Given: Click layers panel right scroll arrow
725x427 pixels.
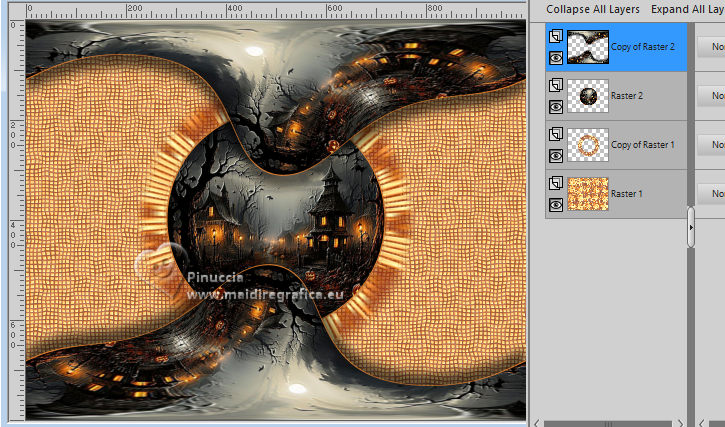Looking at the screenshot, I should tap(681, 423).
